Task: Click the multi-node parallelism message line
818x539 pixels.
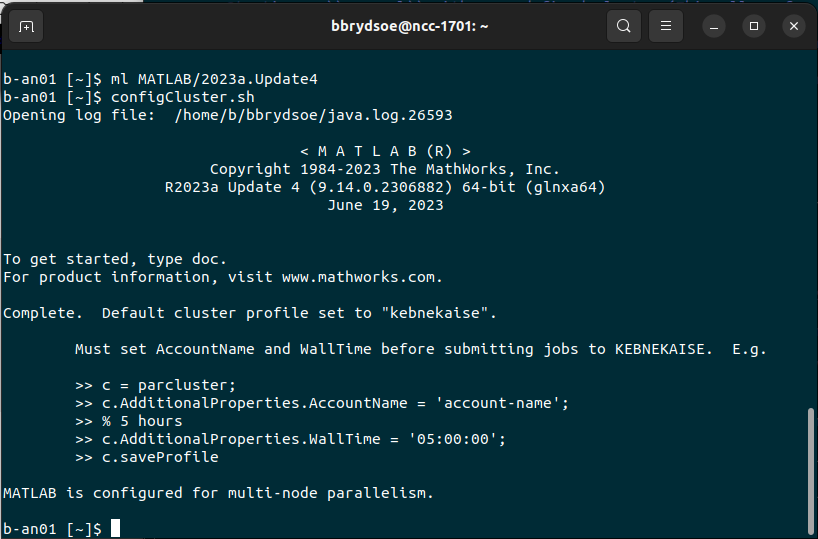Action: [218, 493]
